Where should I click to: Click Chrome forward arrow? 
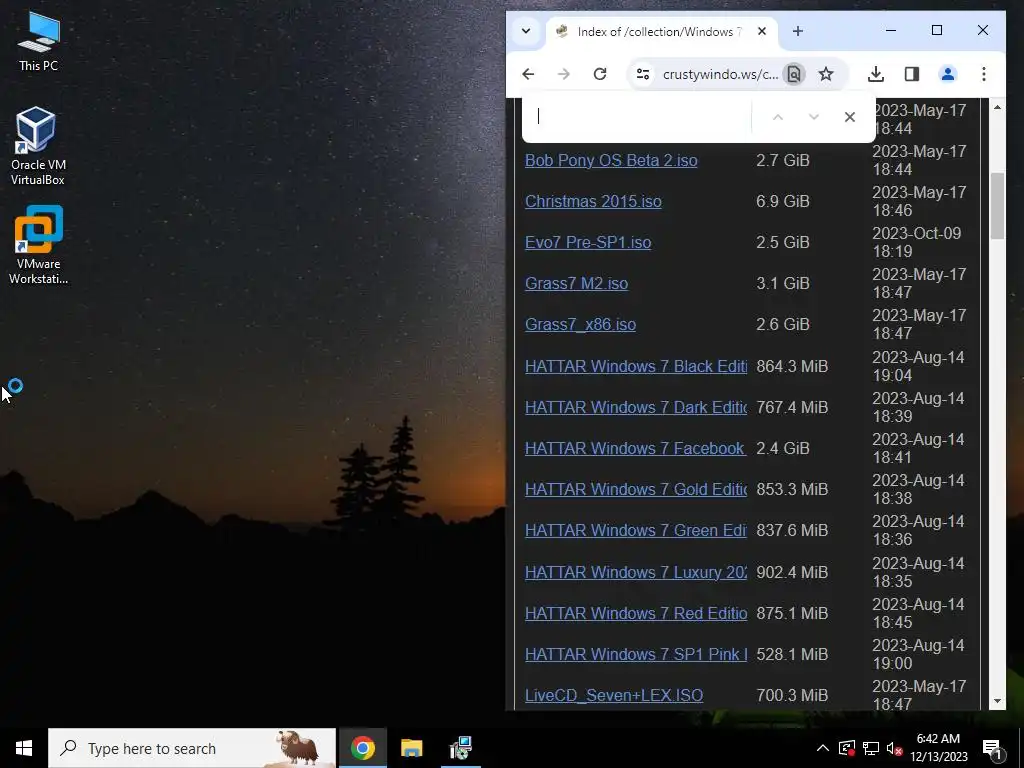564,74
